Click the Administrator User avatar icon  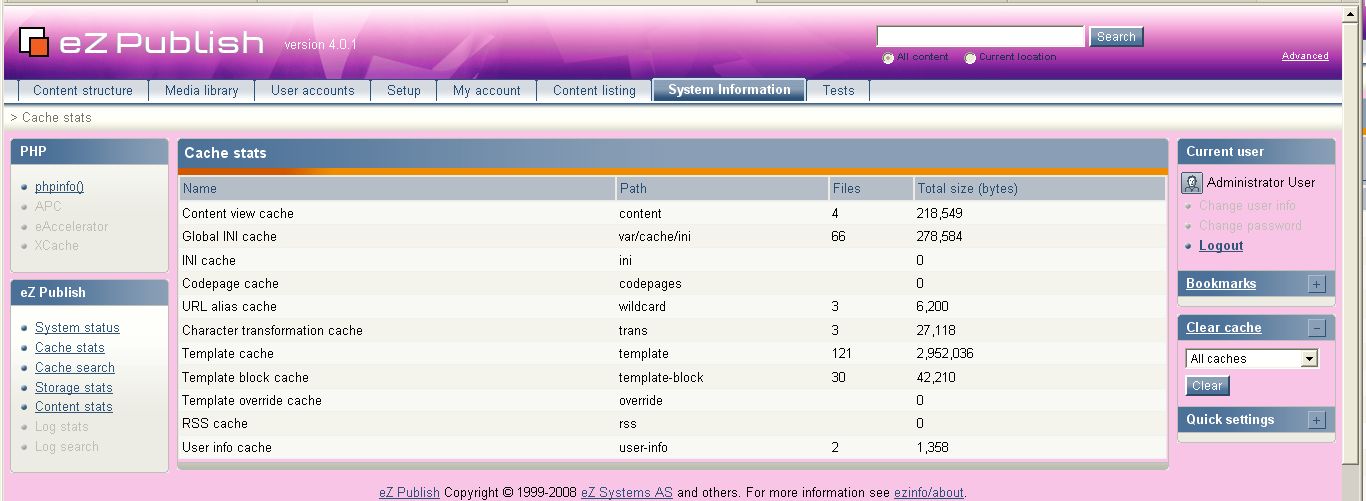click(1192, 183)
